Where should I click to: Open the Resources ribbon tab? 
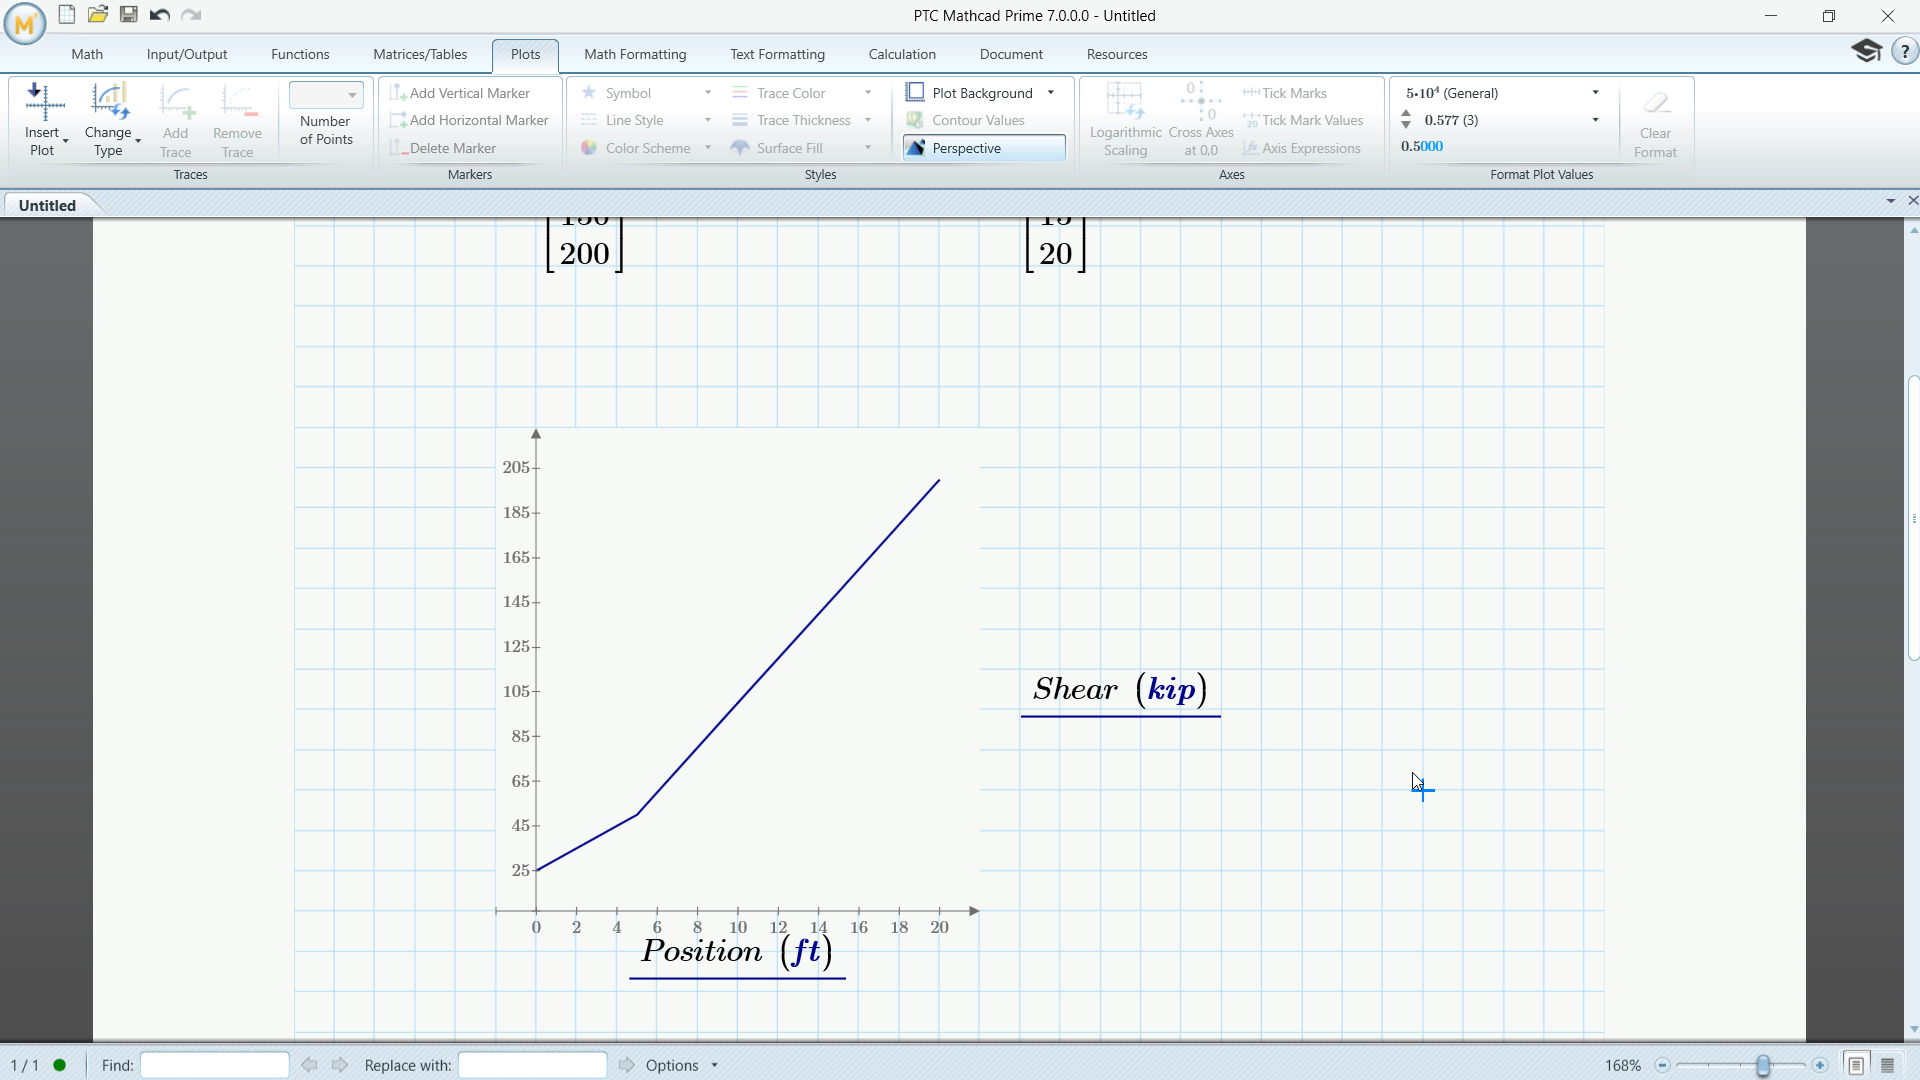[x=1117, y=54]
